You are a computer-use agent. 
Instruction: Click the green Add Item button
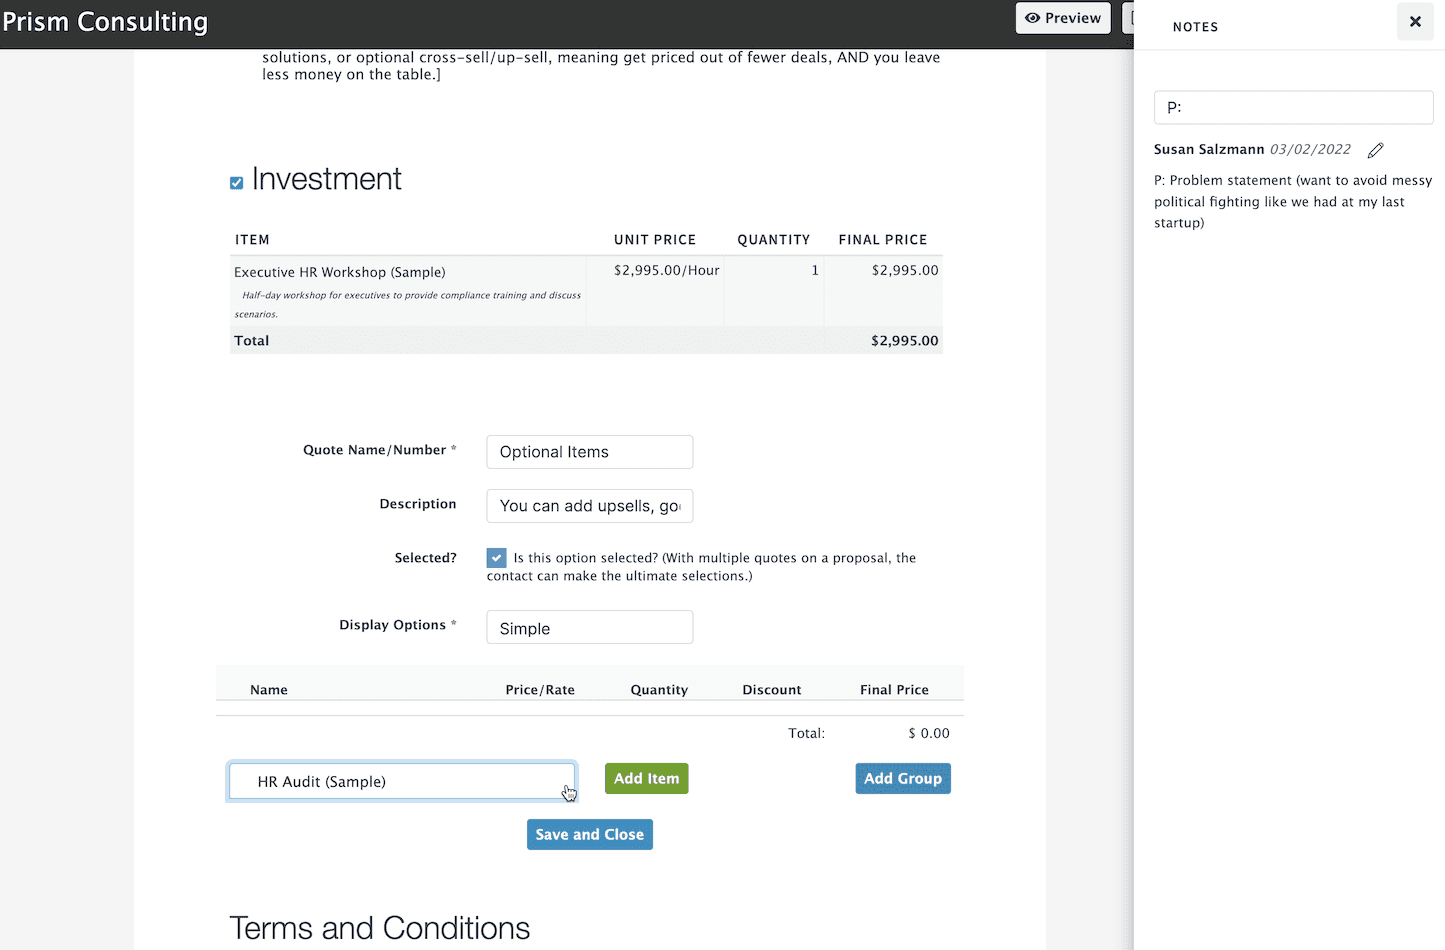(x=646, y=779)
